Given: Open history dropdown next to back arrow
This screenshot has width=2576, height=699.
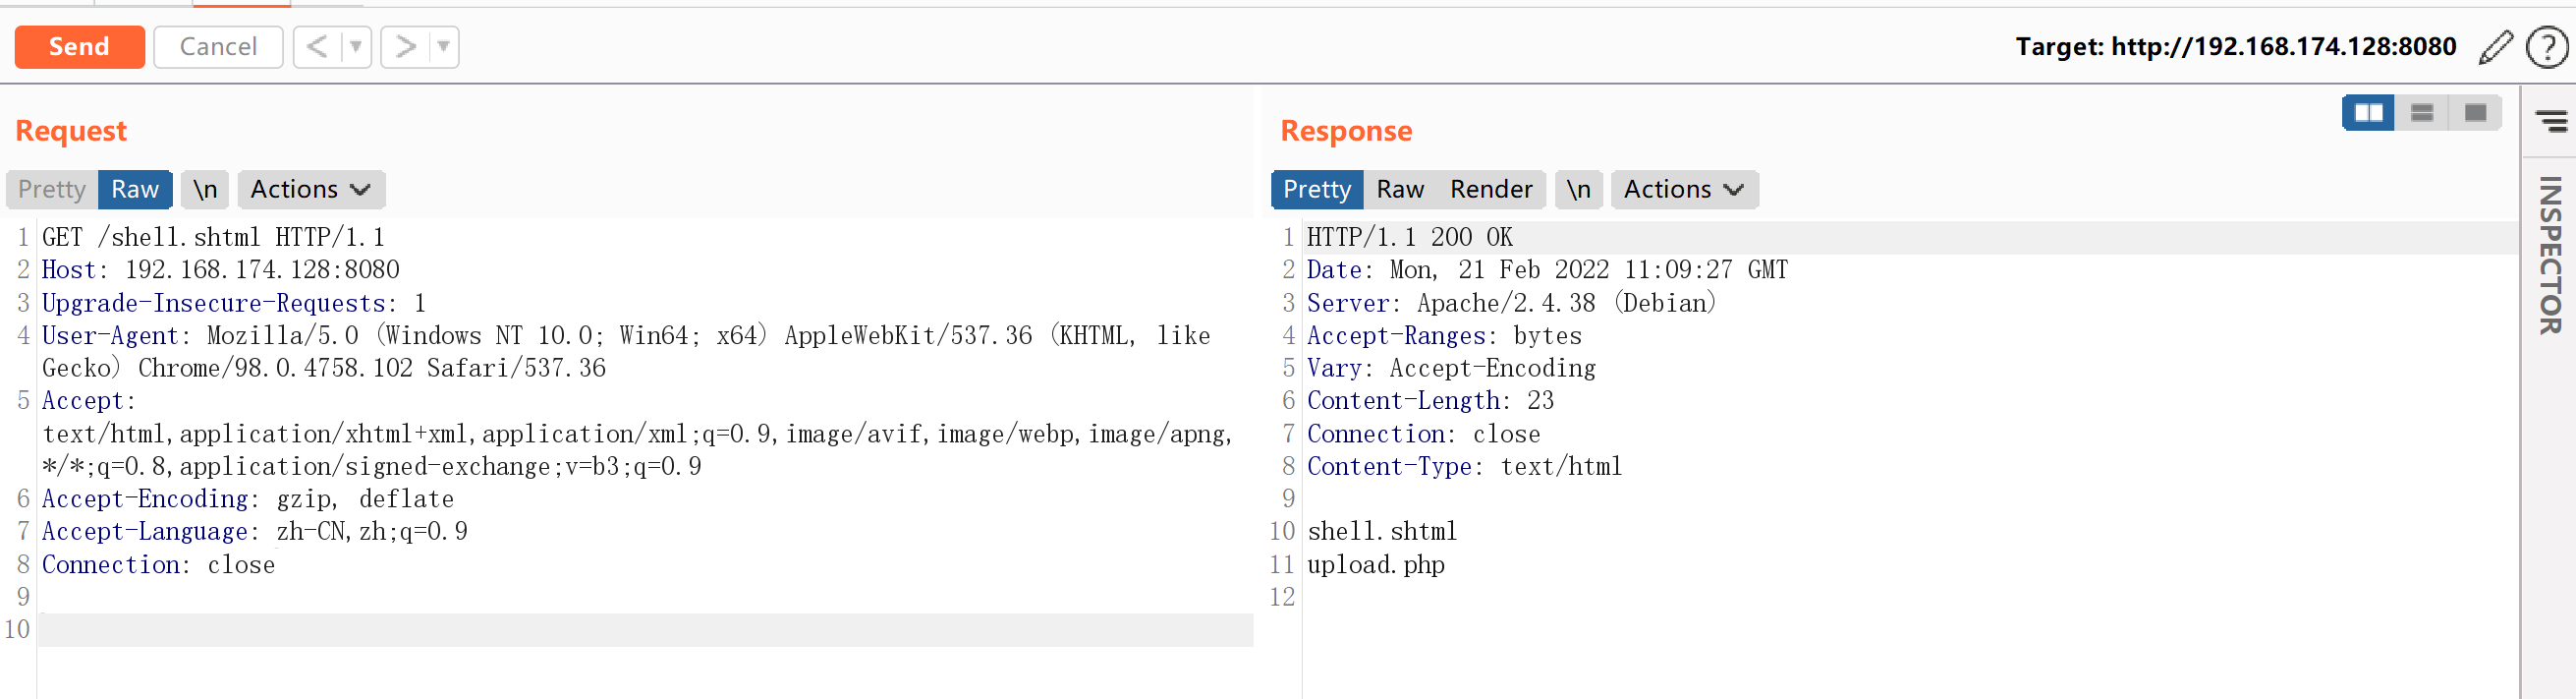Looking at the screenshot, I should (355, 47).
